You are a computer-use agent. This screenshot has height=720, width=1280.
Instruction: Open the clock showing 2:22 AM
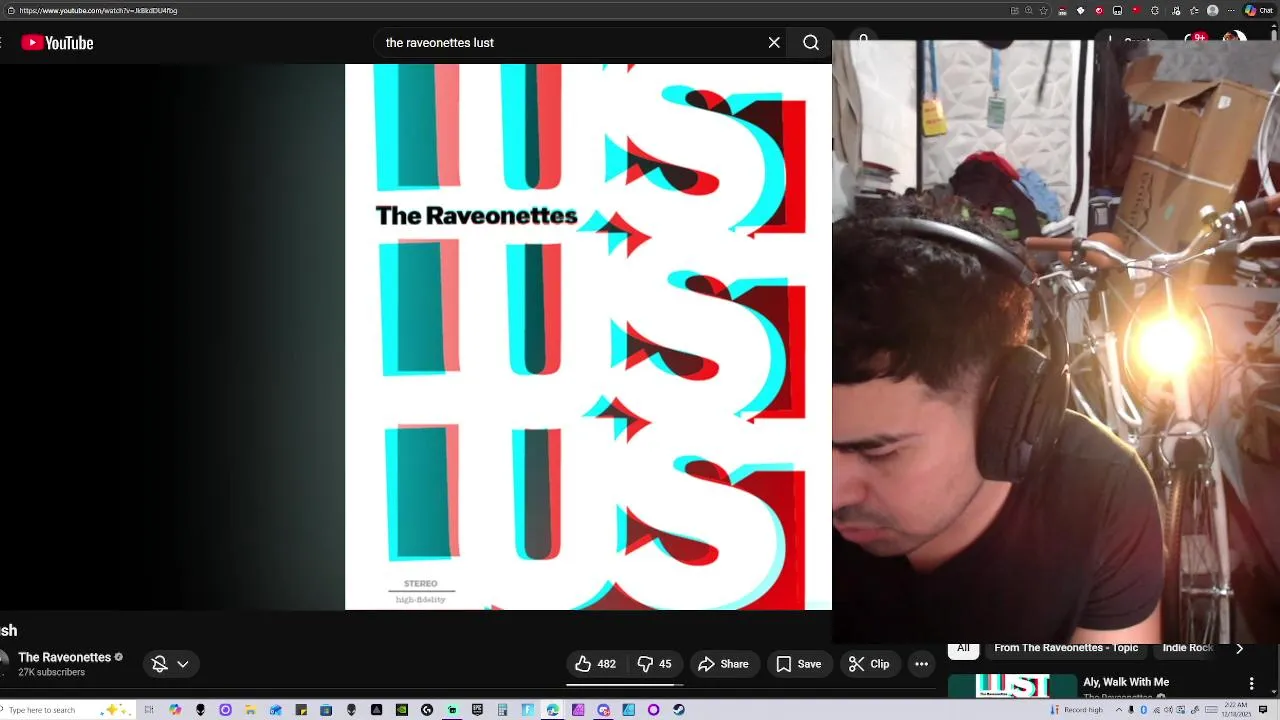(x=1236, y=710)
